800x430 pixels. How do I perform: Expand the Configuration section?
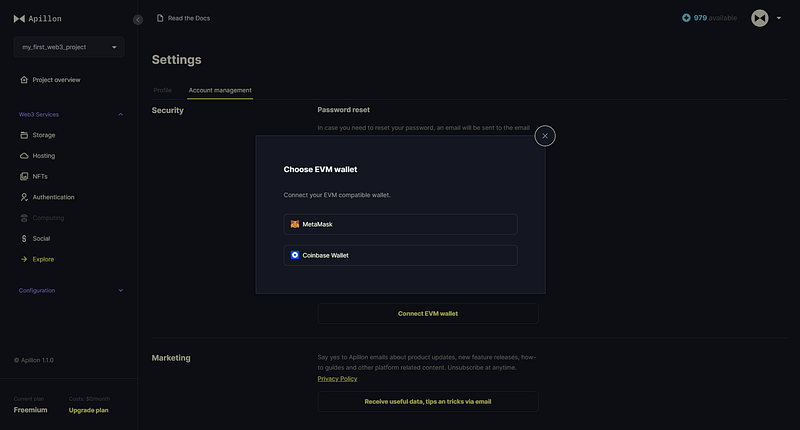pos(120,291)
